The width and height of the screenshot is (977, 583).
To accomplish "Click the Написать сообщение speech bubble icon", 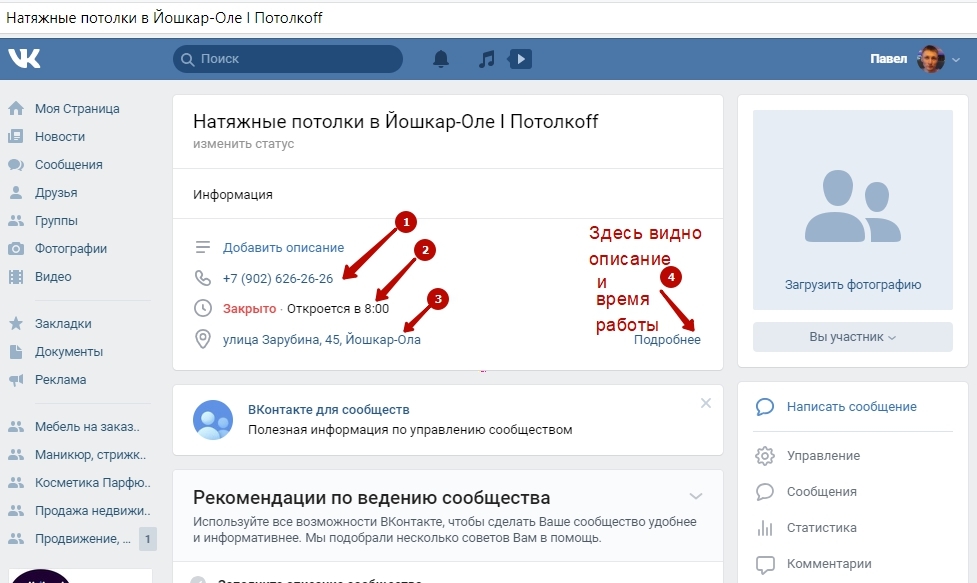I will coord(765,407).
